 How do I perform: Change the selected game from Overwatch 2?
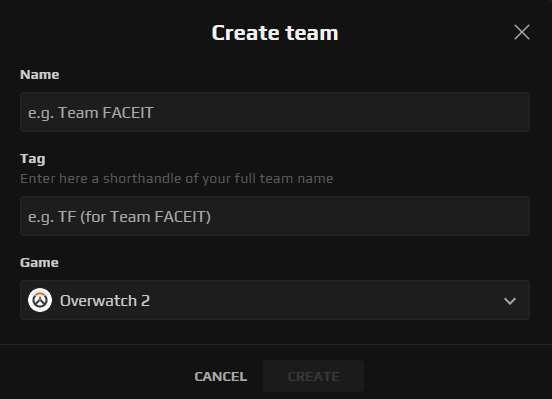coord(275,300)
